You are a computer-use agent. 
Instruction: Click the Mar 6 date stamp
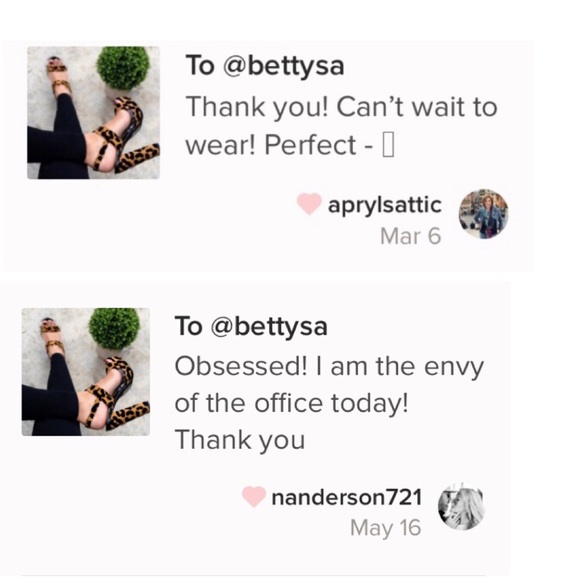click(x=411, y=236)
